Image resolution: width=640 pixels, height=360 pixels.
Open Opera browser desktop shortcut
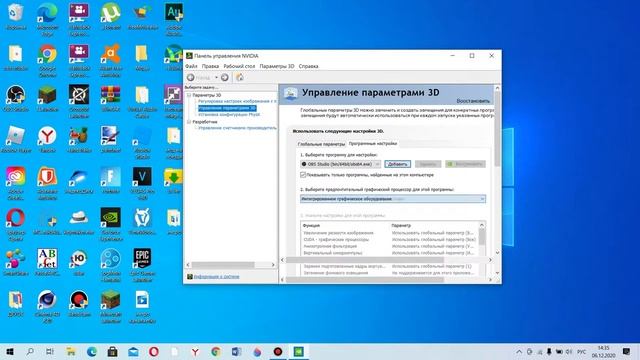[x=16, y=224]
